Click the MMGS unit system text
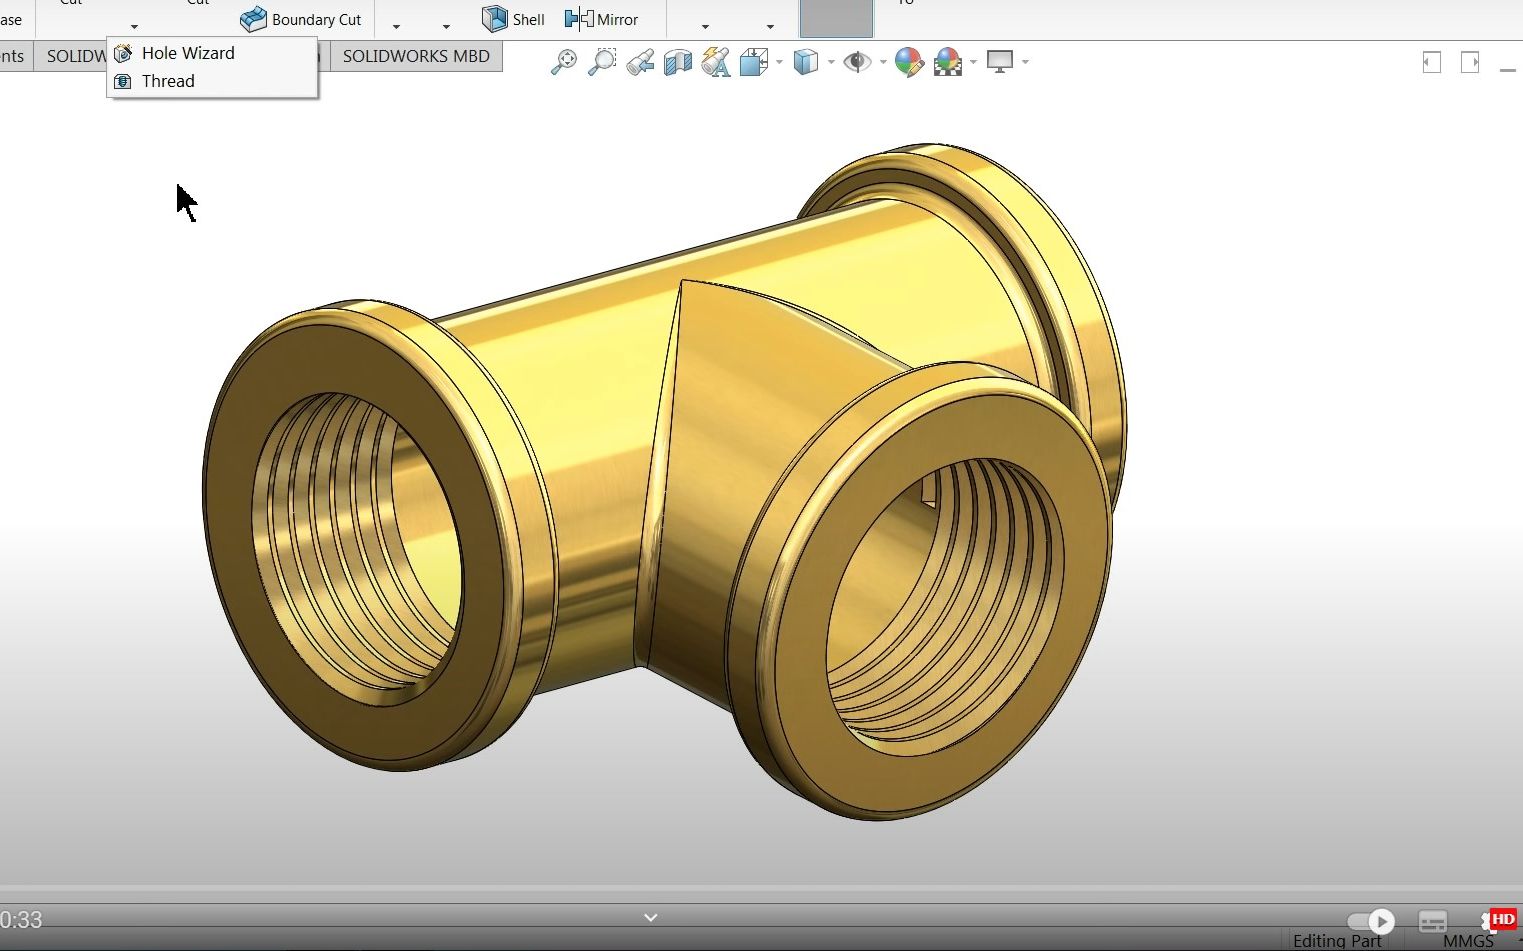 pos(1467,941)
